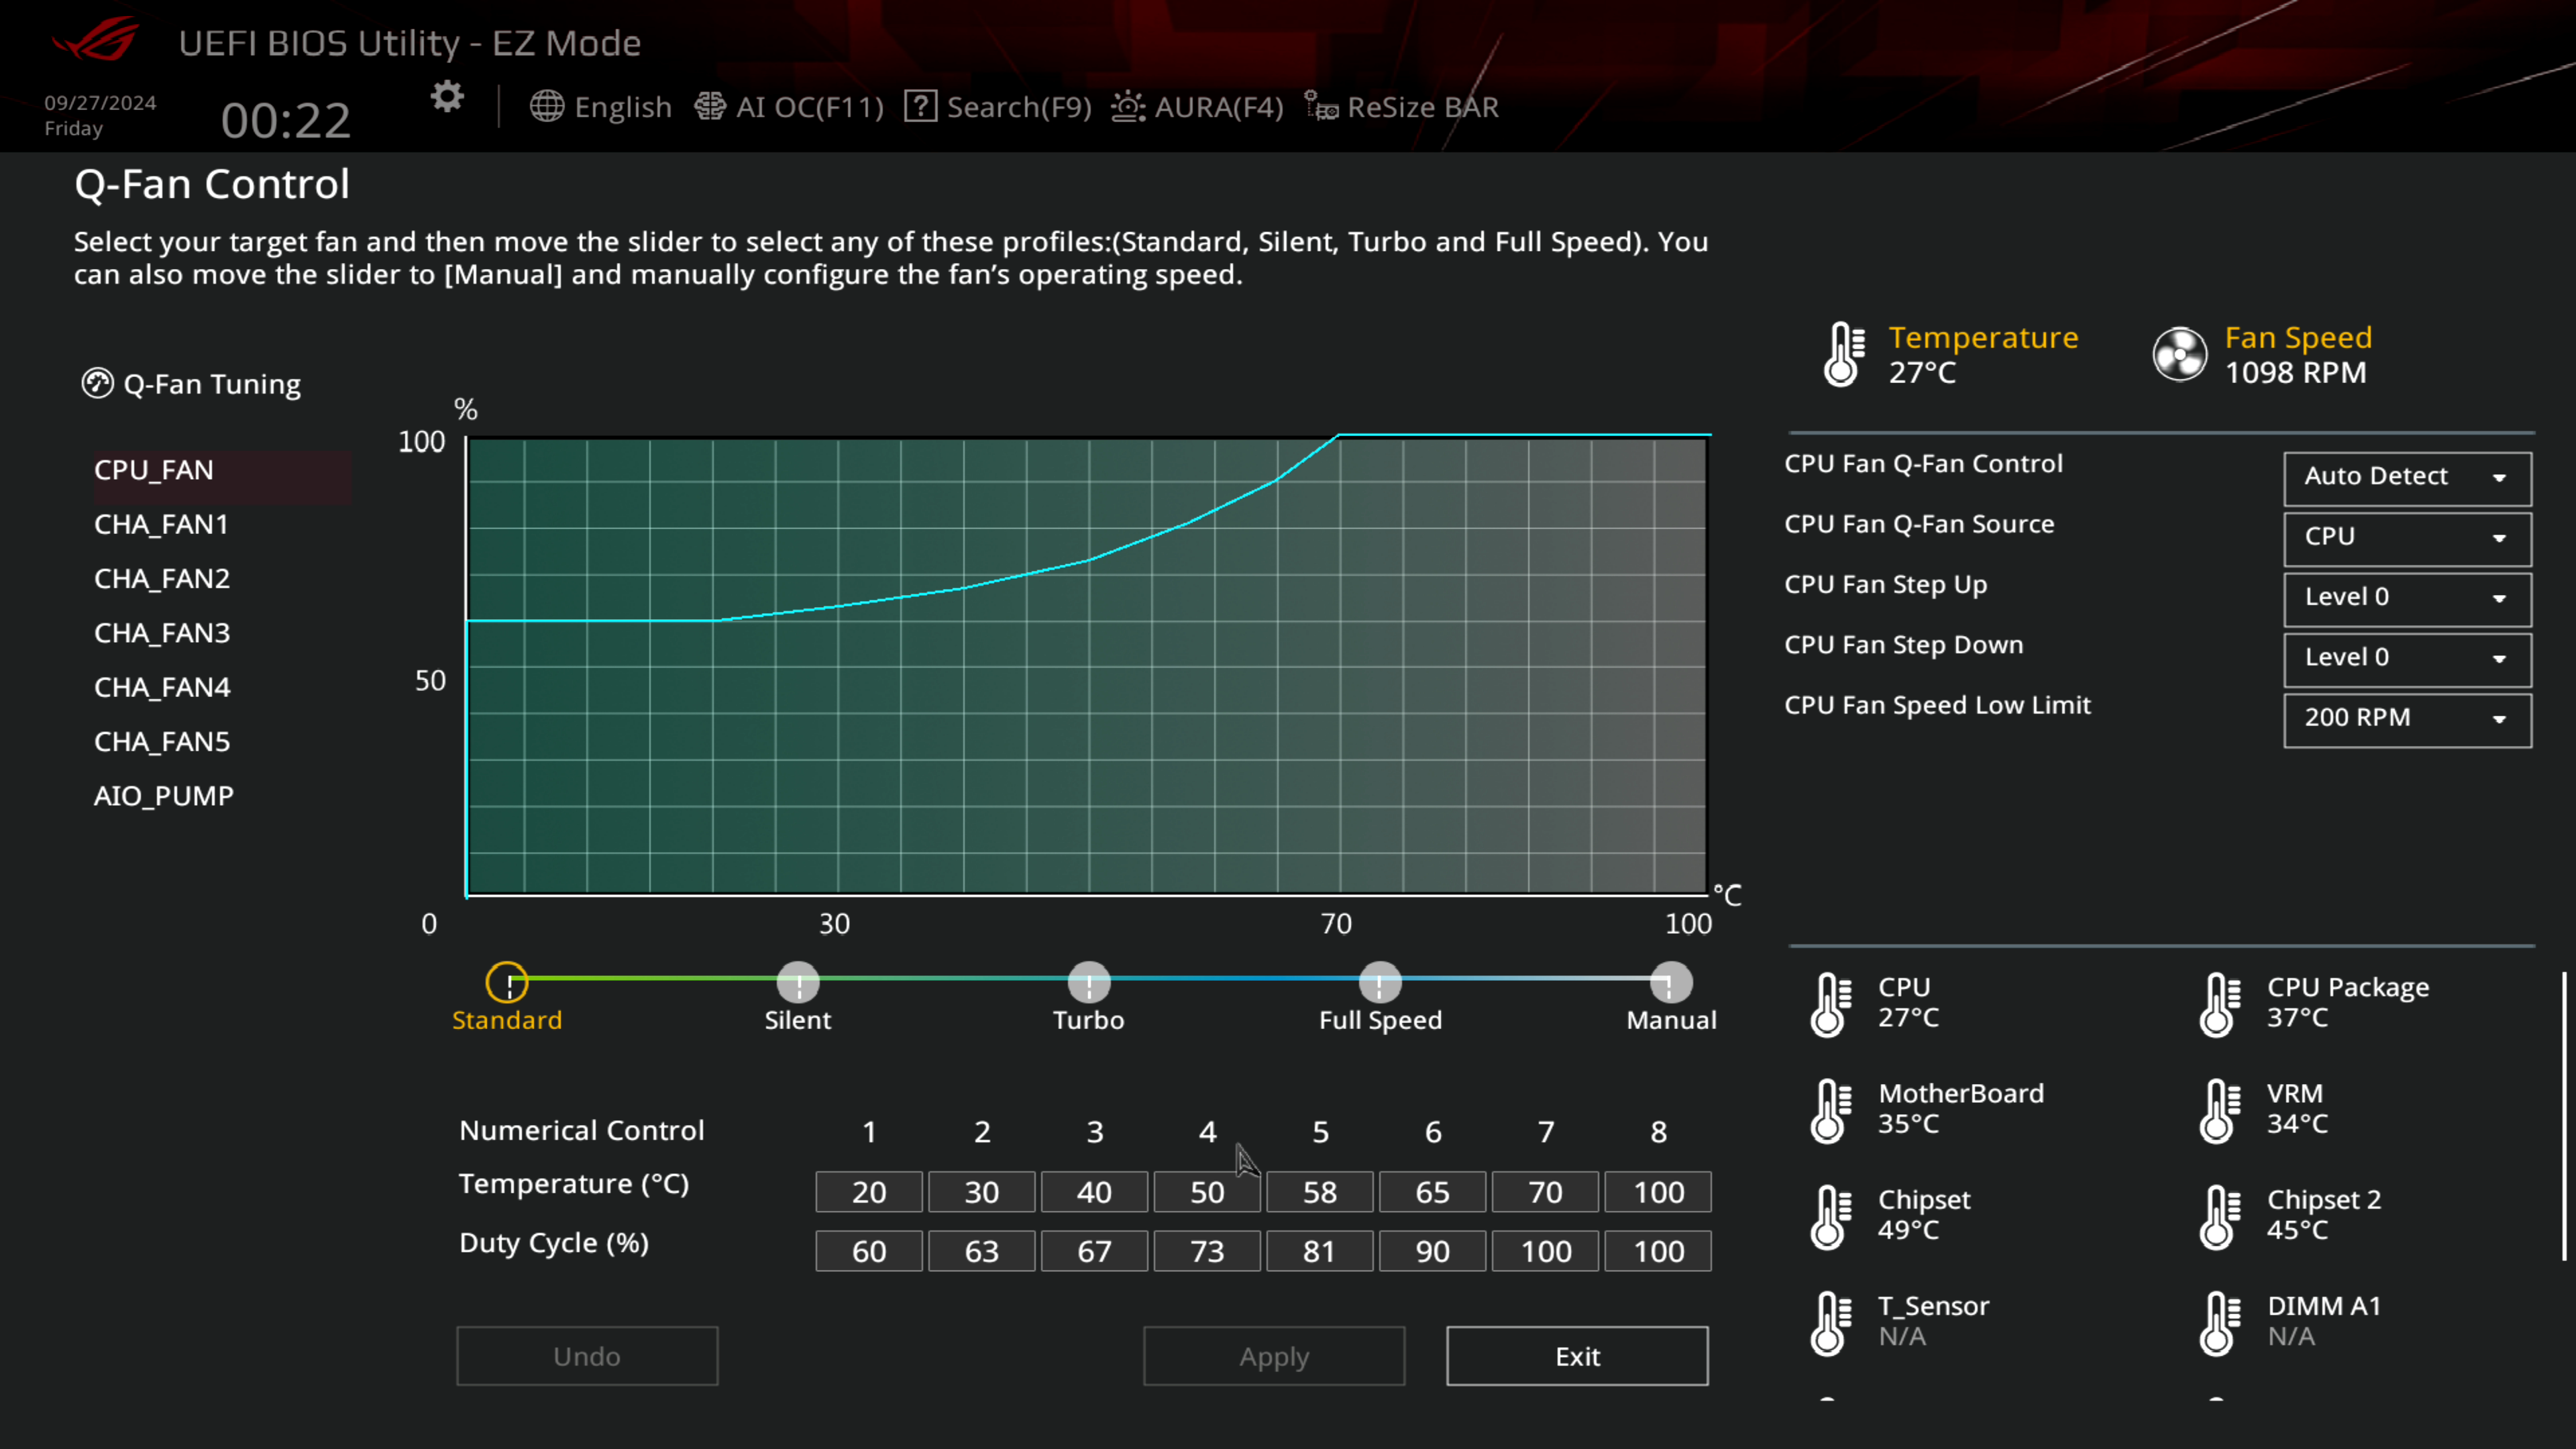
Task: Click the Apply button to save settings
Action: pyautogui.click(x=1274, y=1355)
